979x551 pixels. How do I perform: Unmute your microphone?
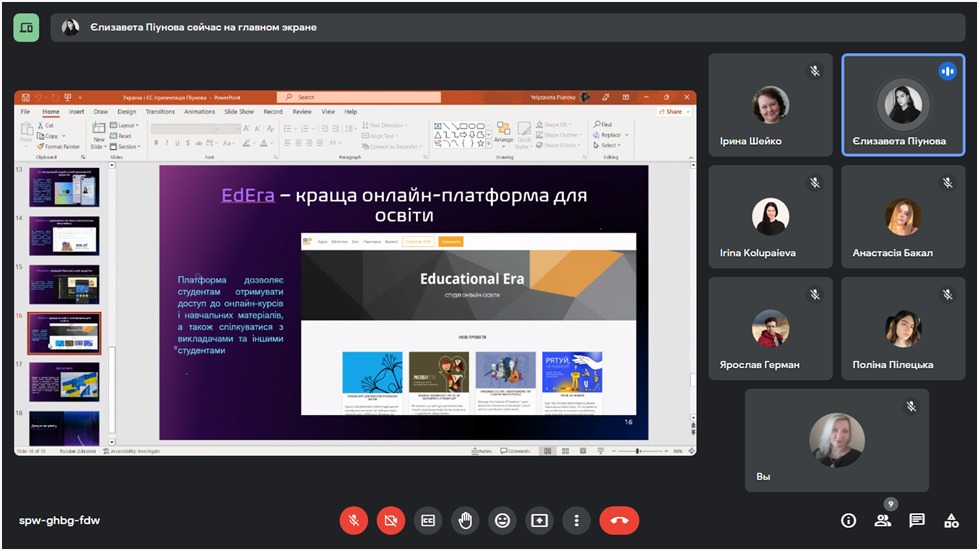(353, 520)
